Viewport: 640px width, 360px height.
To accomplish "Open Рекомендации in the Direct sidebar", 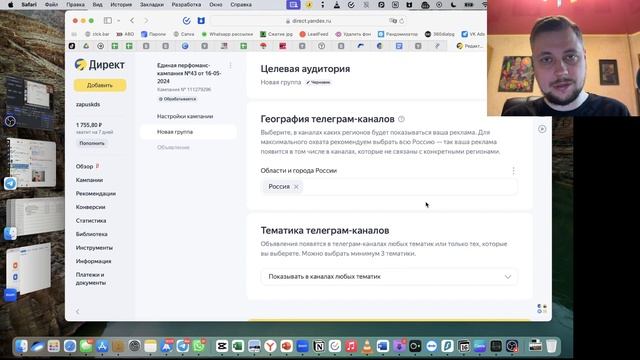I will pyautogui.click(x=96, y=193).
